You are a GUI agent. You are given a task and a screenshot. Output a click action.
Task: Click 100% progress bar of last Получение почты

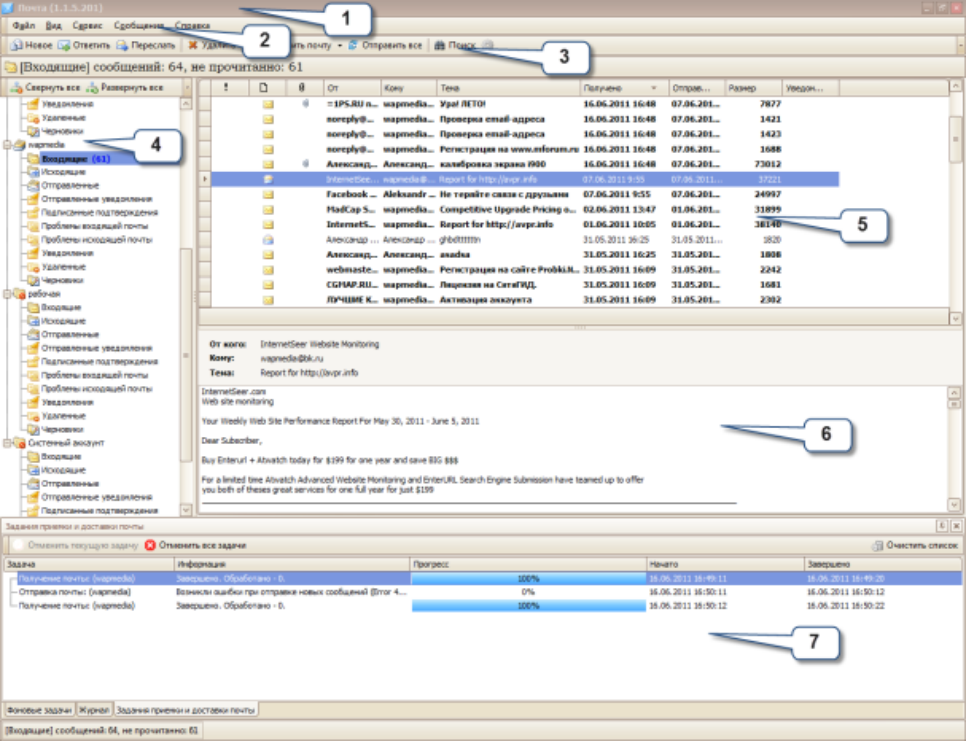point(529,606)
